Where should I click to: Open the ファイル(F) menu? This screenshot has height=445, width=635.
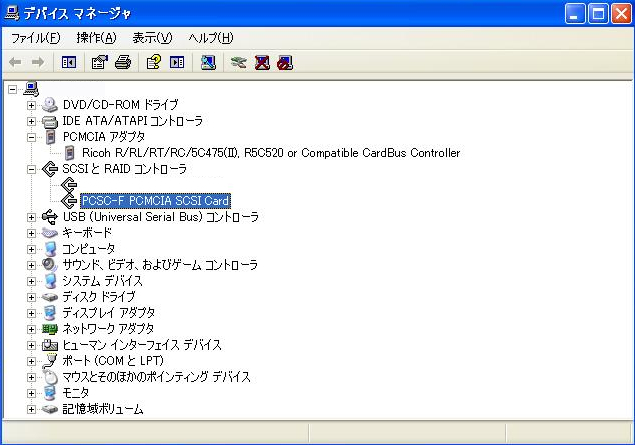tap(36, 38)
